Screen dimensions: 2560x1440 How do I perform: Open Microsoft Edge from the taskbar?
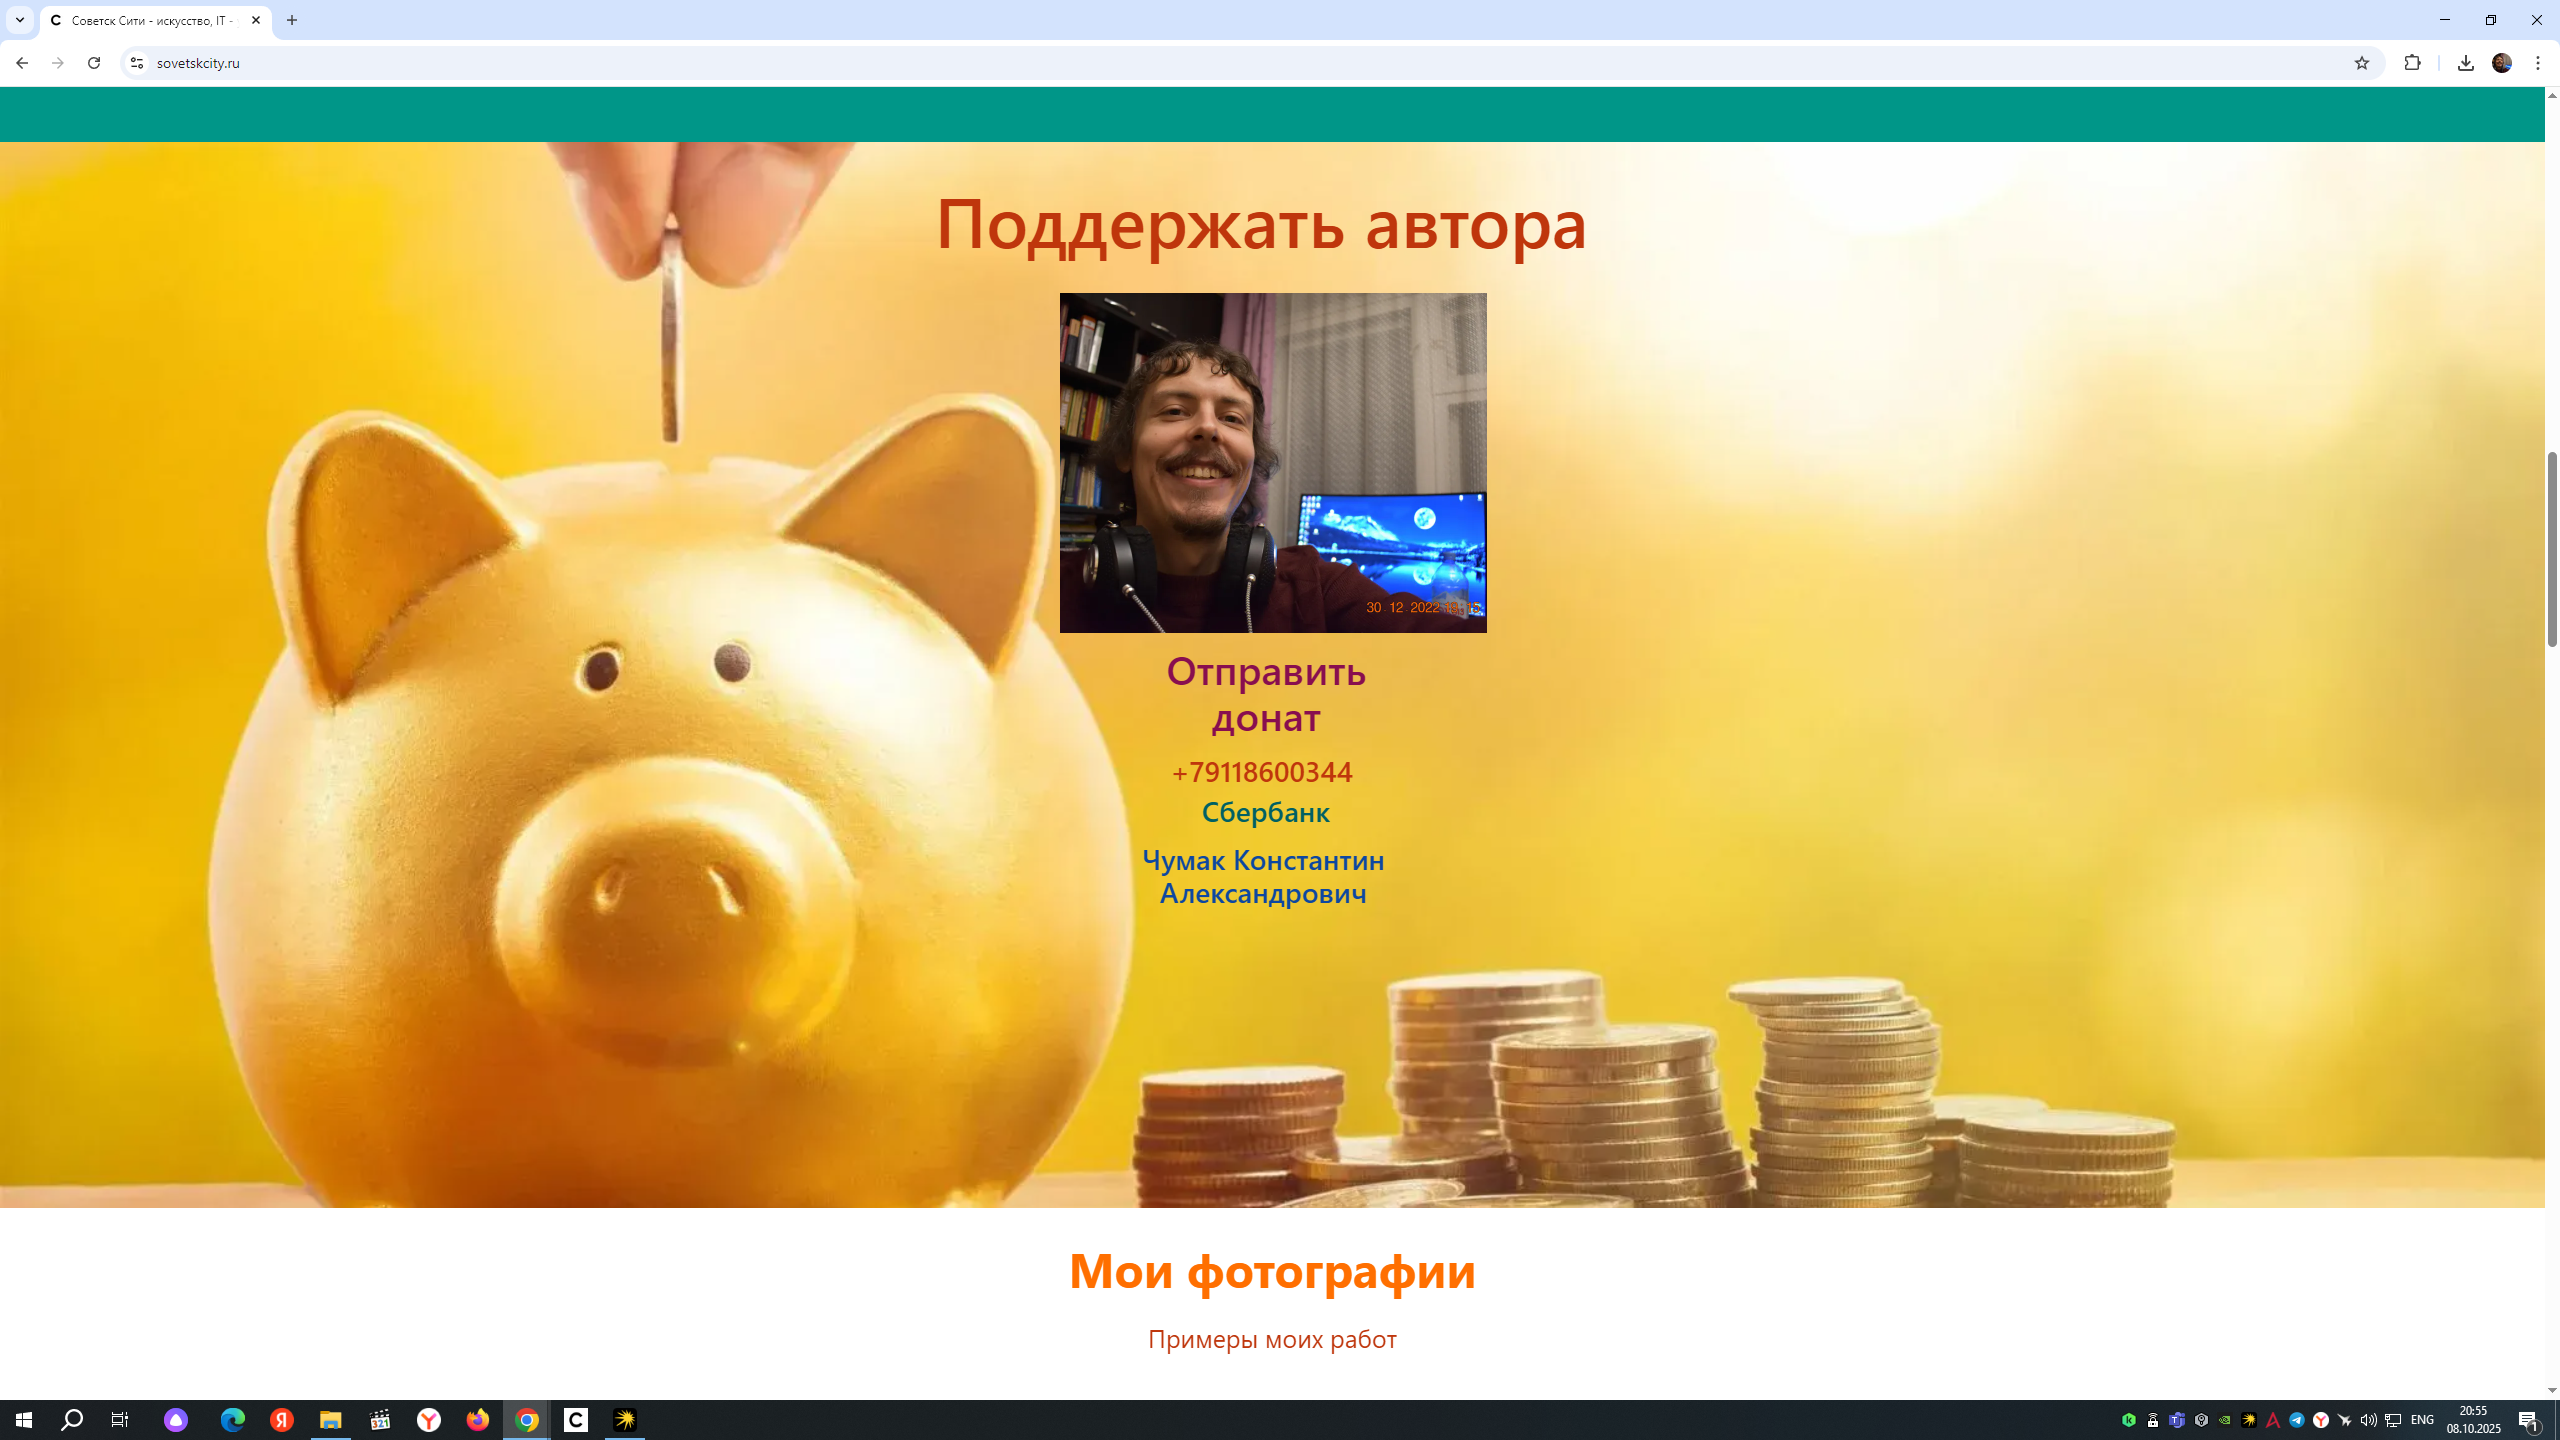point(233,1420)
